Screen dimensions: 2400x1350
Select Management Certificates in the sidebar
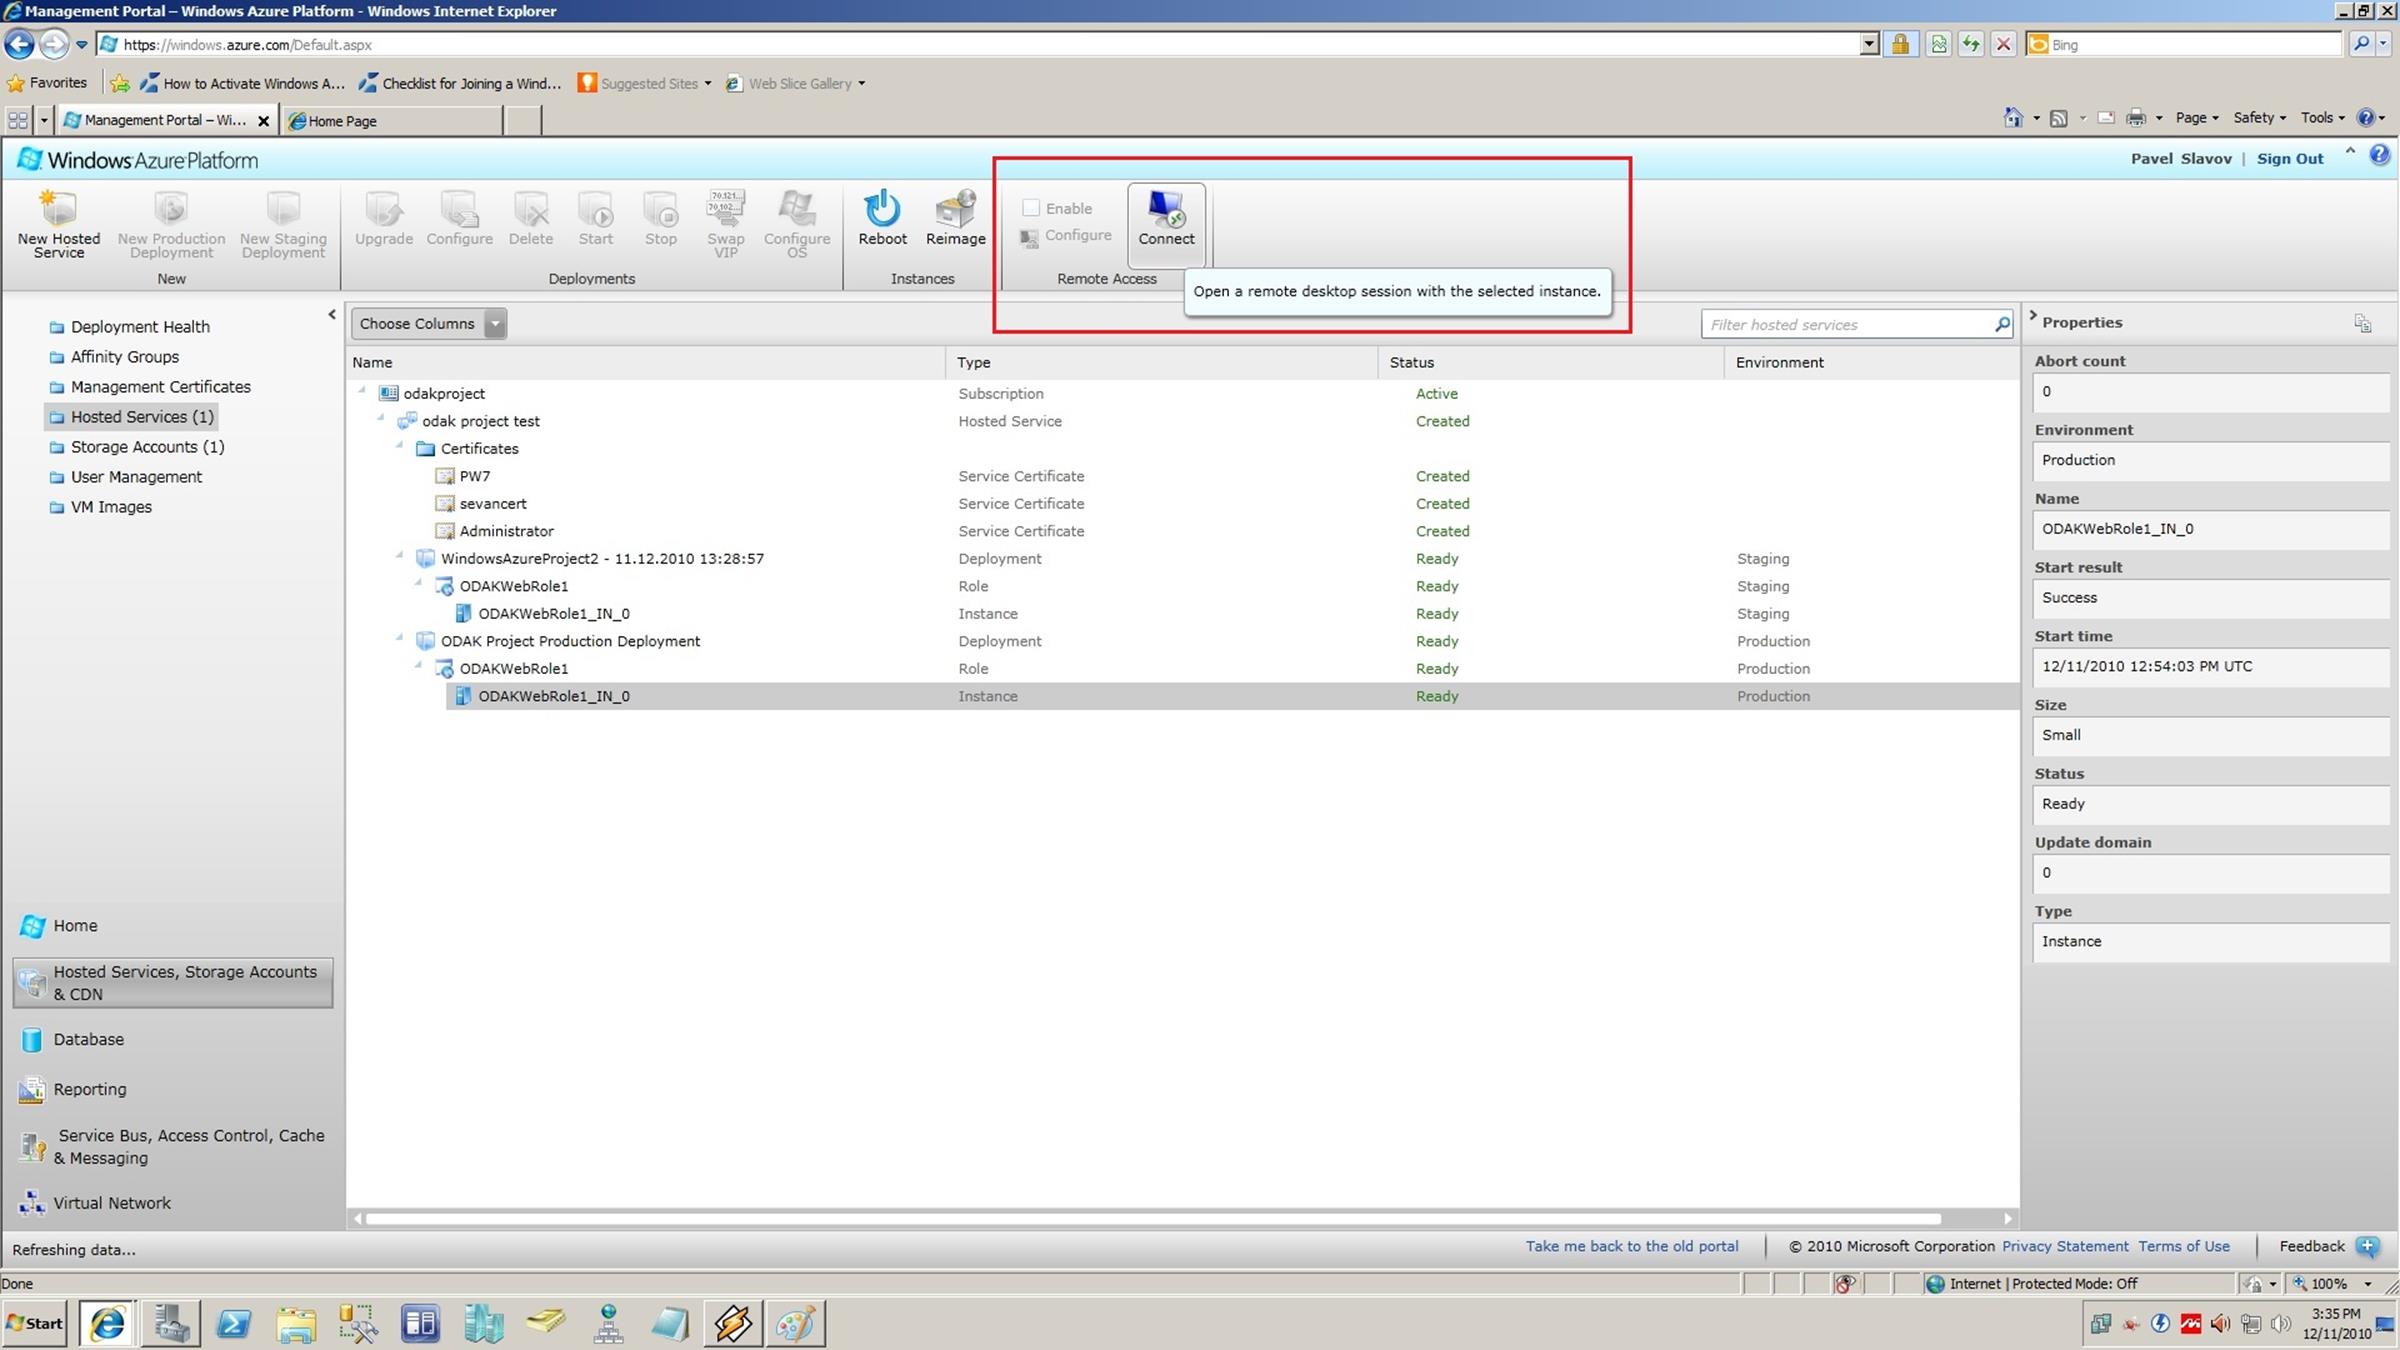point(160,387)
